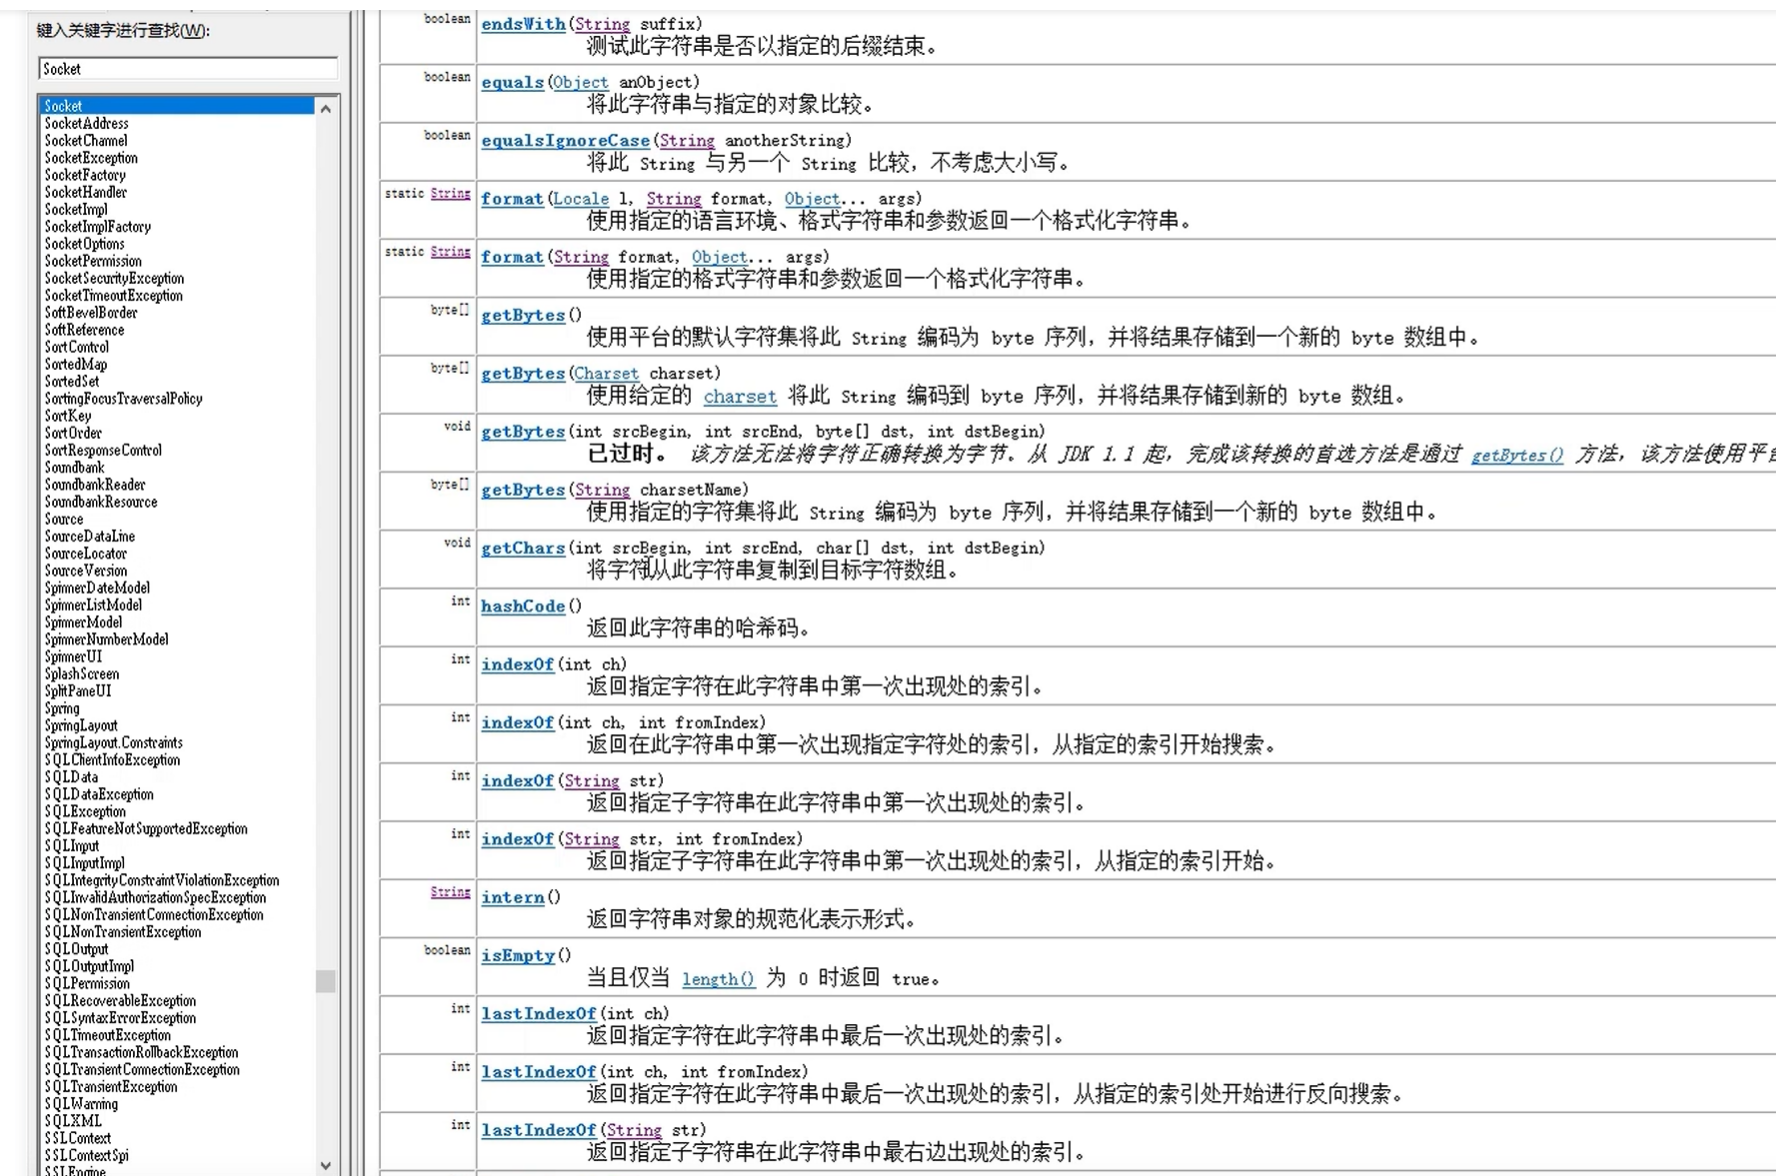The height and width of the screenshot is (1176, 1776).
Task: Select Socket in the index list
Action: click(x=176, y=106)
